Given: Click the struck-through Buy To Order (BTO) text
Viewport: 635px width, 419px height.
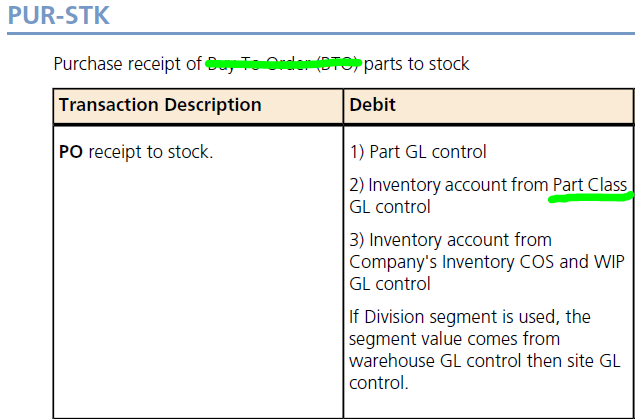Looking at the screenshot, I should [283, 64].
